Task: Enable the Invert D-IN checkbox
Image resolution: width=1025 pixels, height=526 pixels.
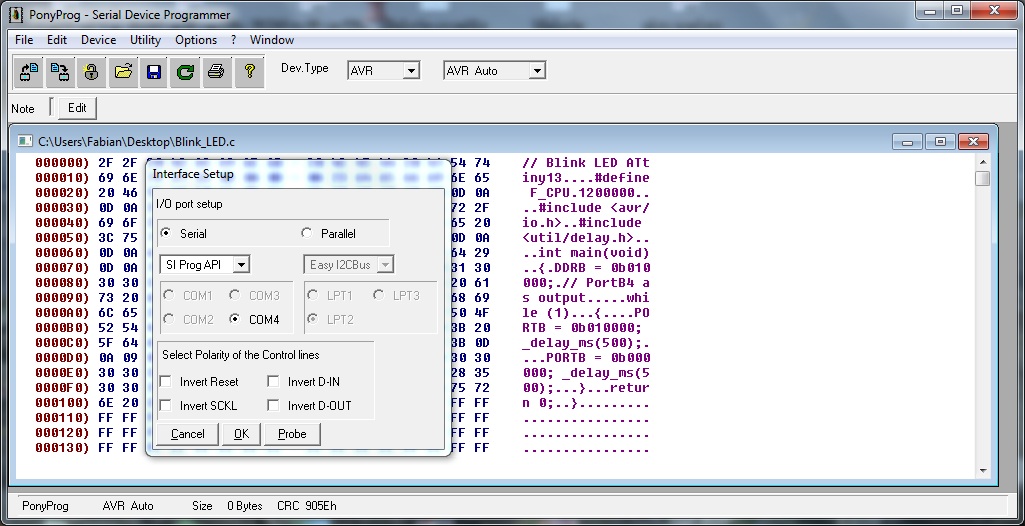Action: coord(274,382)
